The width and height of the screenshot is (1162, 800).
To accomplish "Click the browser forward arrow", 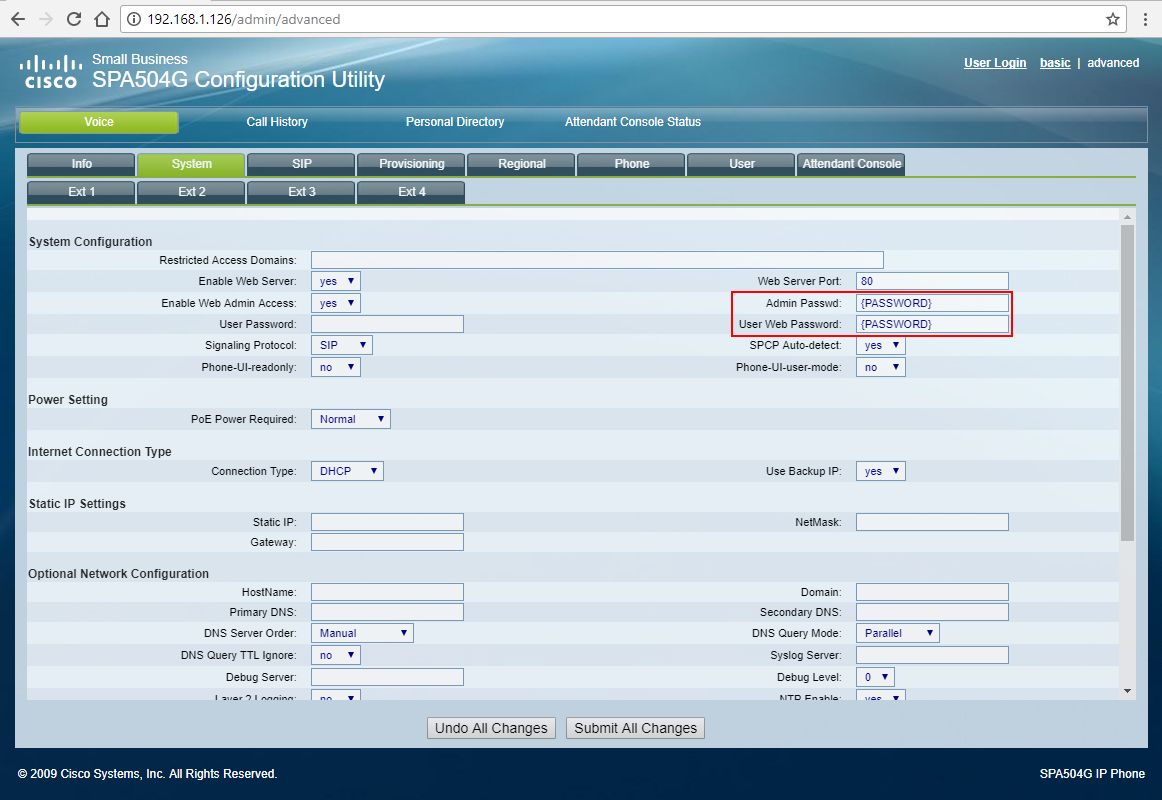I will 46,19.
